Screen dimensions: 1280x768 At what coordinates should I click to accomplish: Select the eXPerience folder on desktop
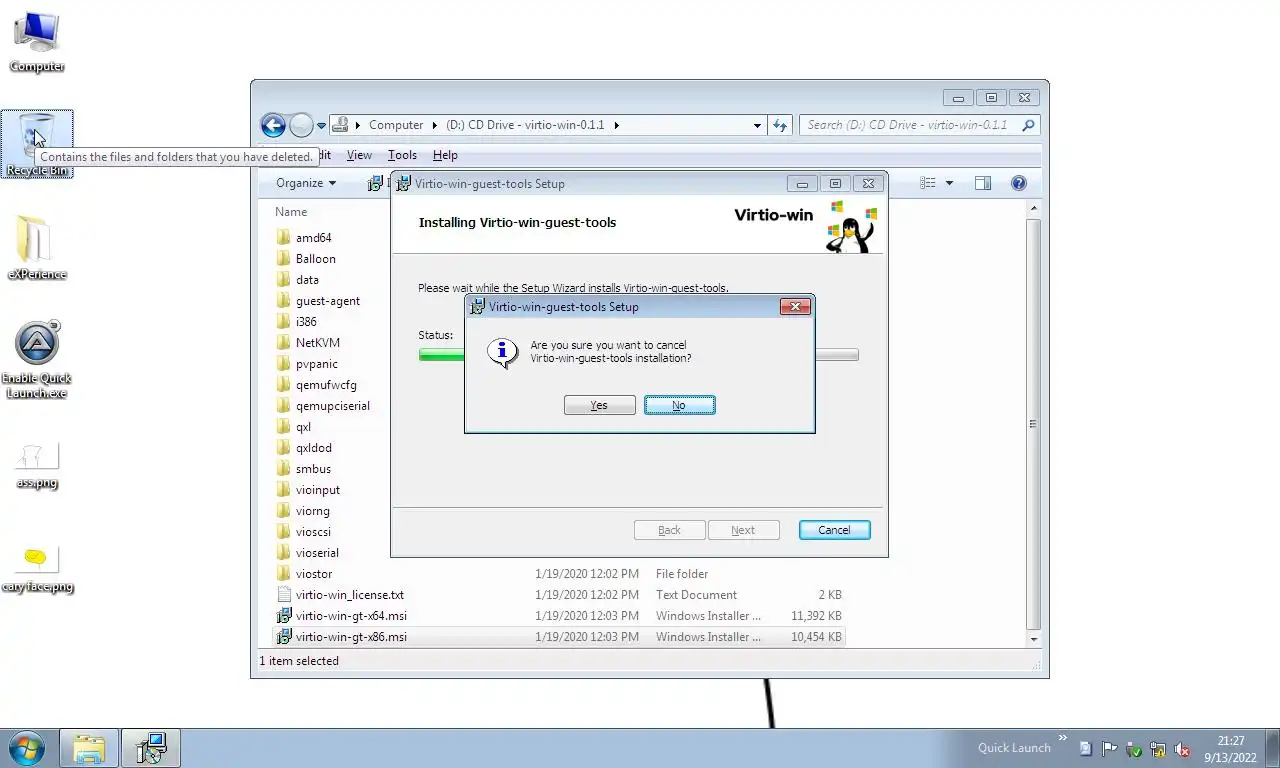[37, 248]
